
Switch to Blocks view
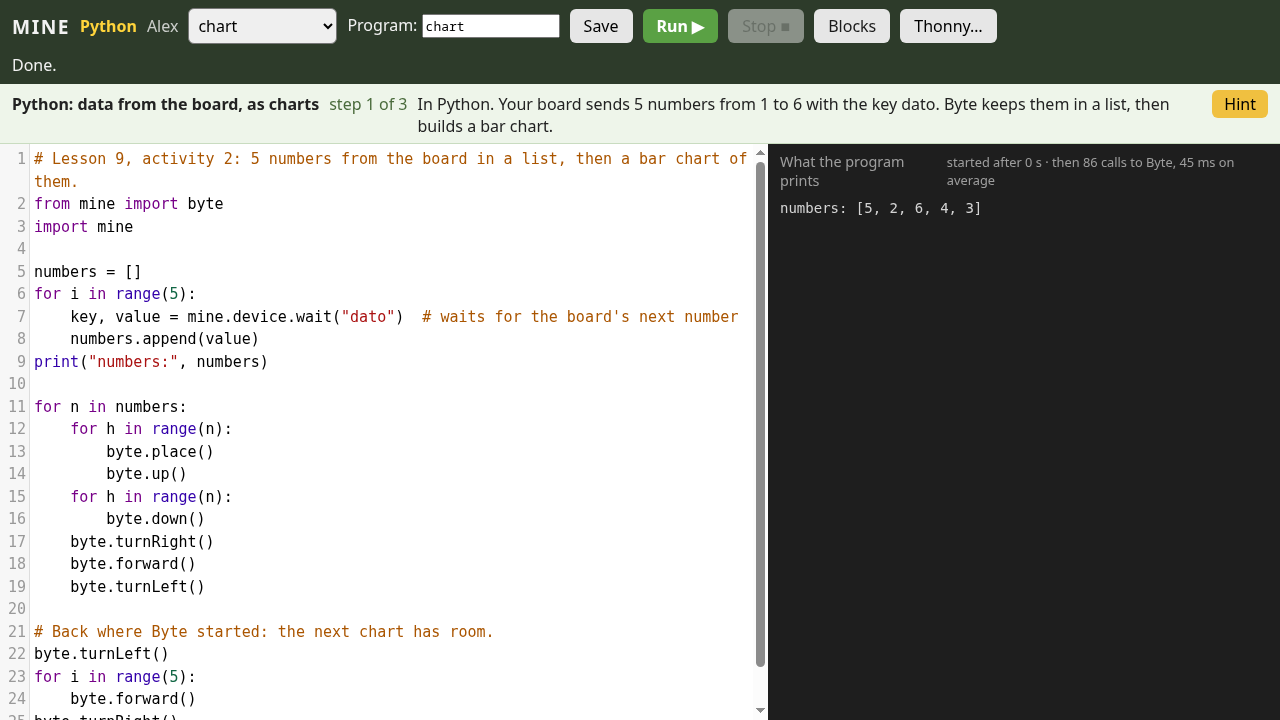[852, 26]
